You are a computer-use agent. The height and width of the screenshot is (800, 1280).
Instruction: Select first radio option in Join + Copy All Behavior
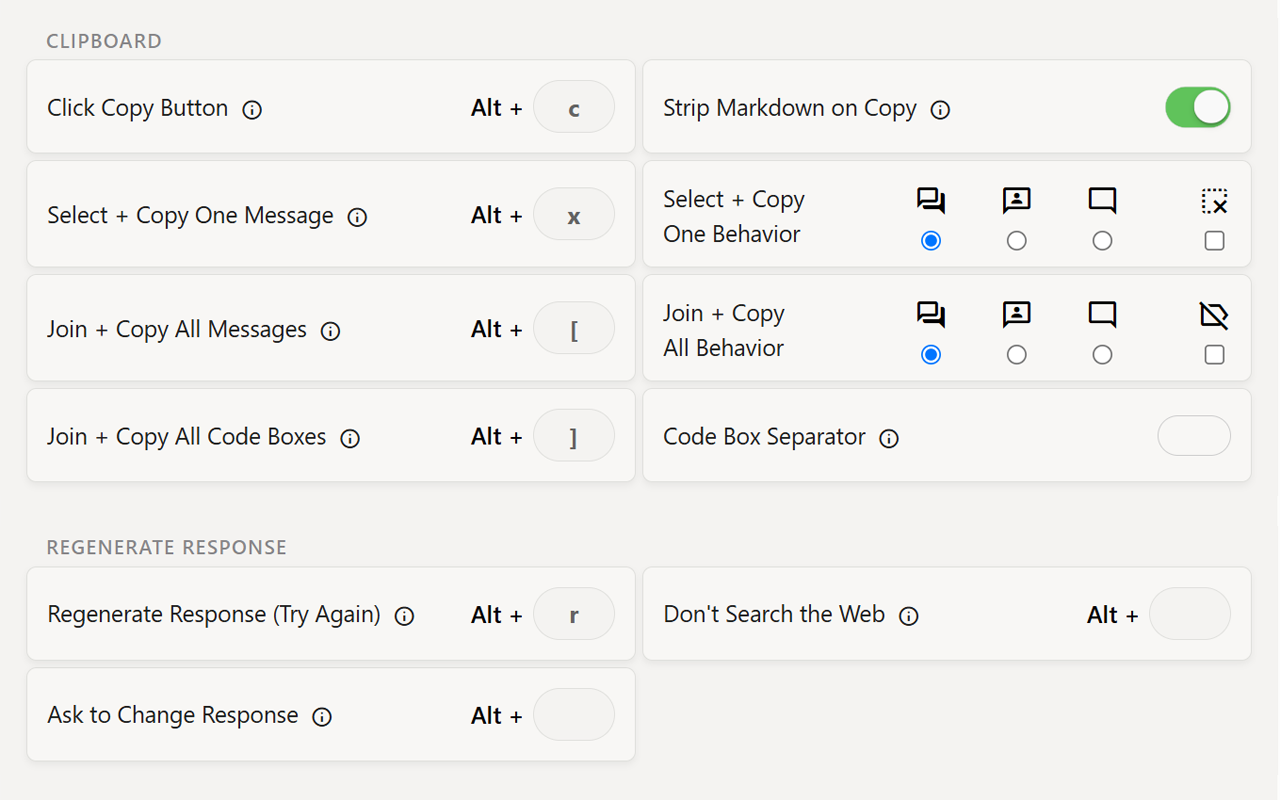coord(931,355)
